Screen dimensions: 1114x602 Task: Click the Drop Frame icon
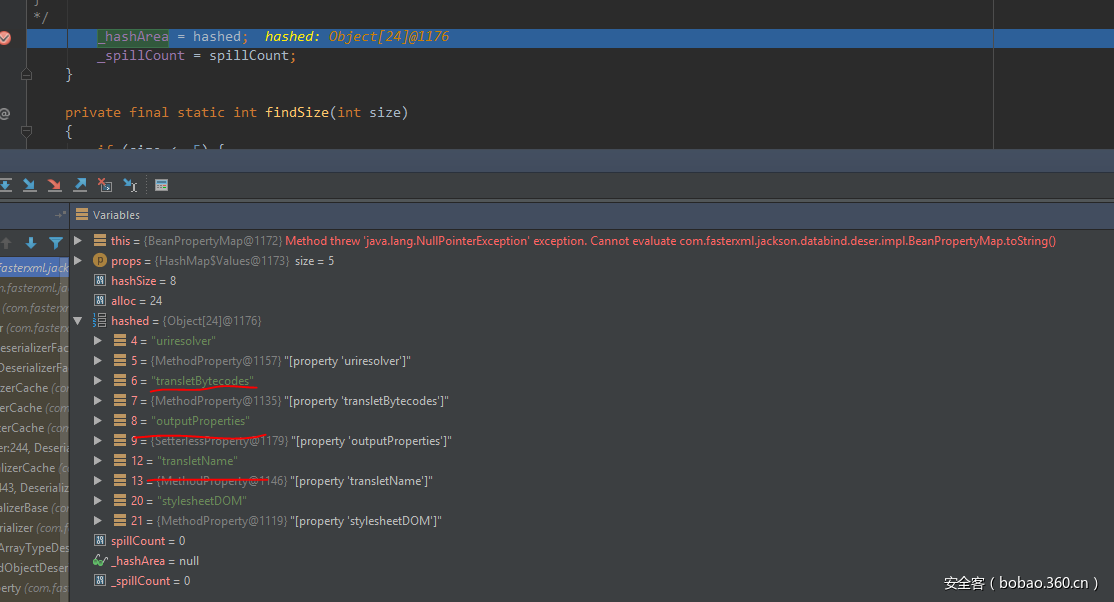105,185
